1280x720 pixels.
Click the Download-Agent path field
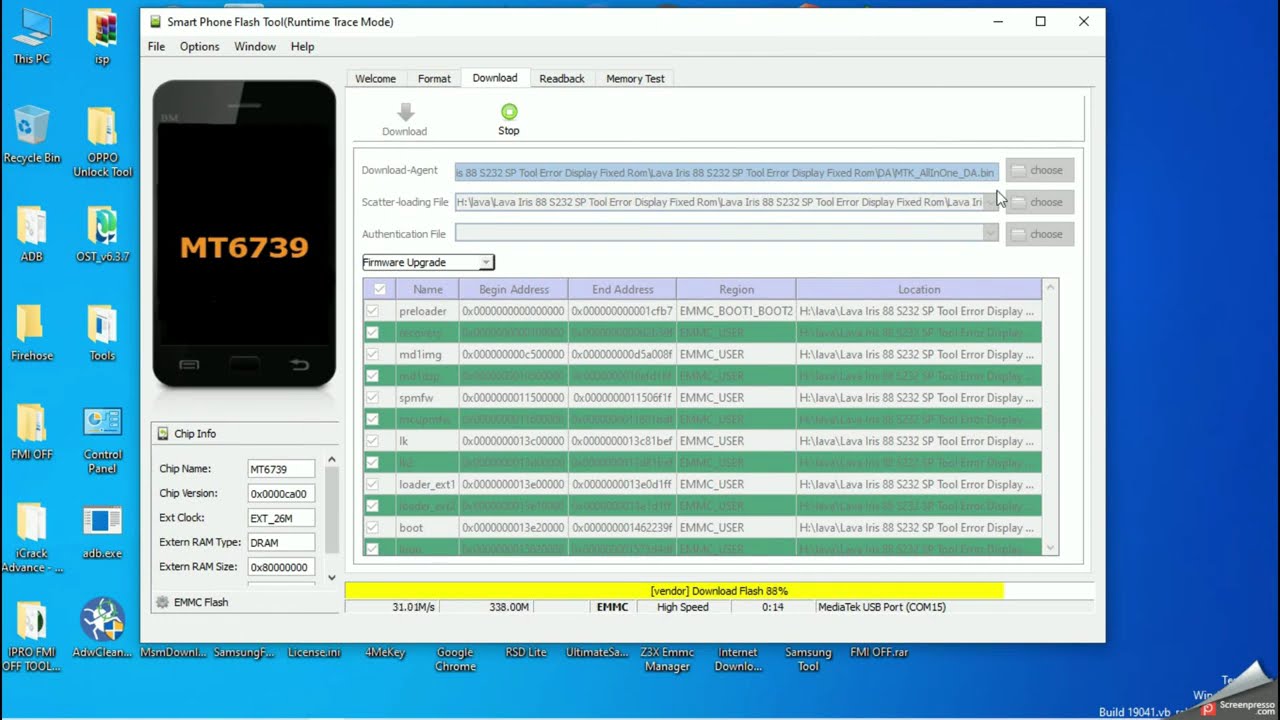(726, 172)
